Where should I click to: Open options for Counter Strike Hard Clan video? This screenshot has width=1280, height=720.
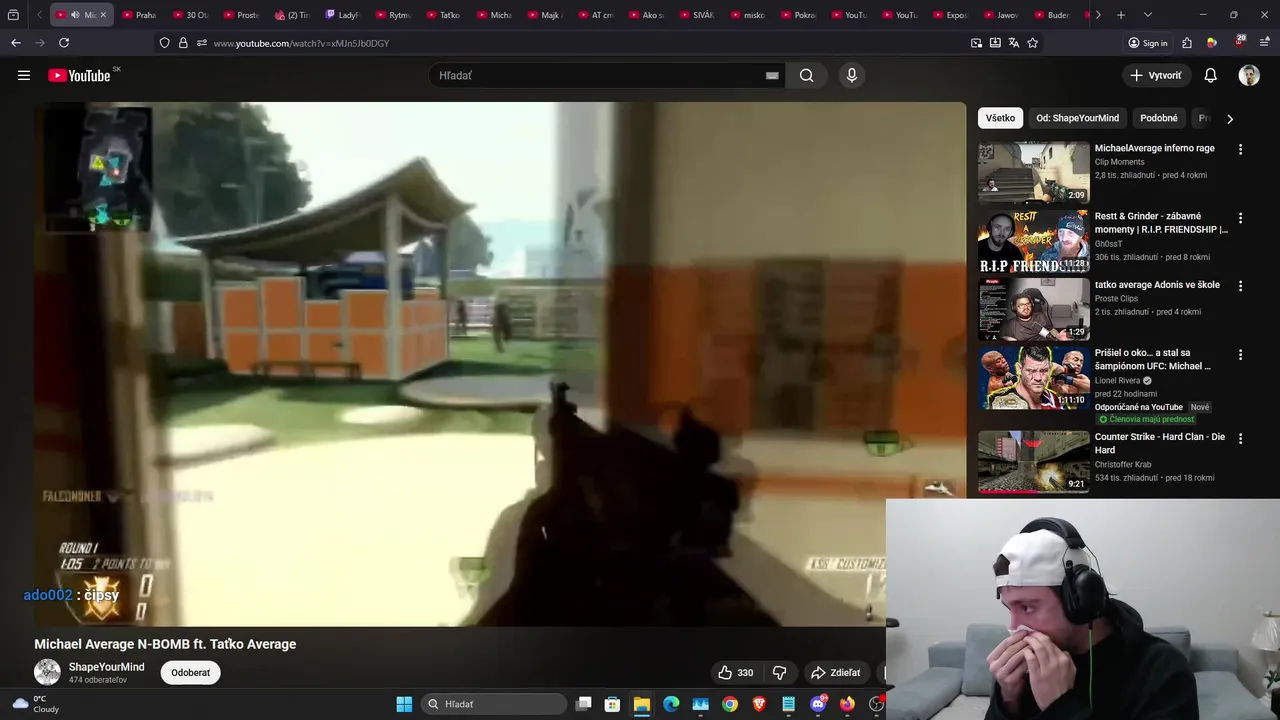pos(1241,438)
